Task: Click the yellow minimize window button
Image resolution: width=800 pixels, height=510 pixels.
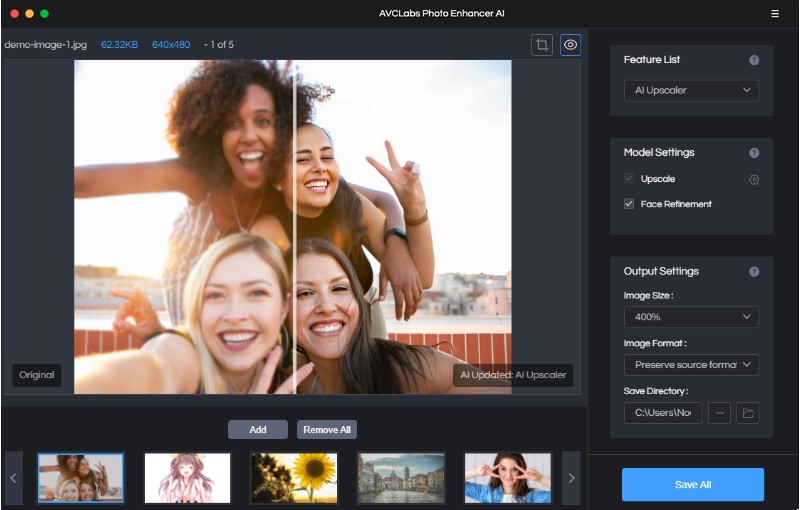Action: coord(30,14)
